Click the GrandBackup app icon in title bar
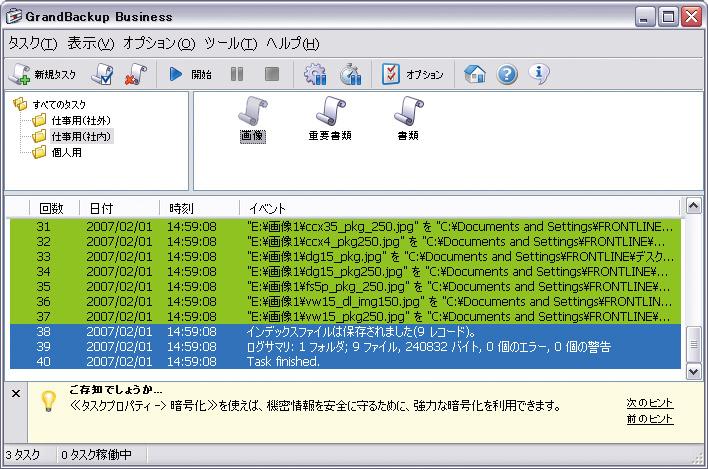 (x=14, y=17)
